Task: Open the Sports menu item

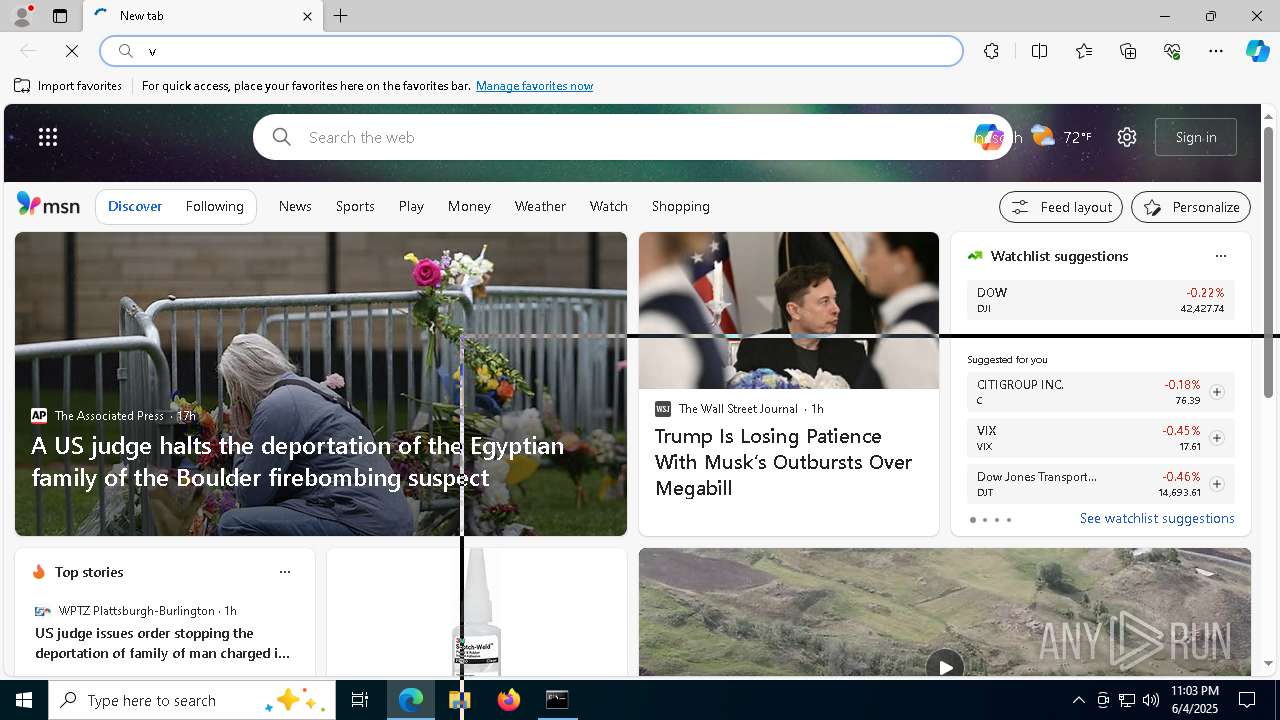Action: [x=355, y=206]
